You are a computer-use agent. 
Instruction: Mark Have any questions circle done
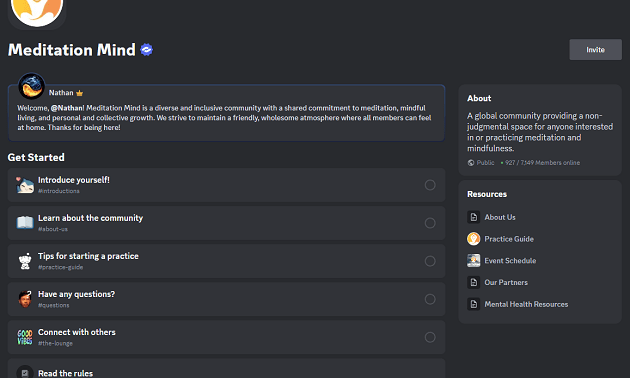point(430,299)
